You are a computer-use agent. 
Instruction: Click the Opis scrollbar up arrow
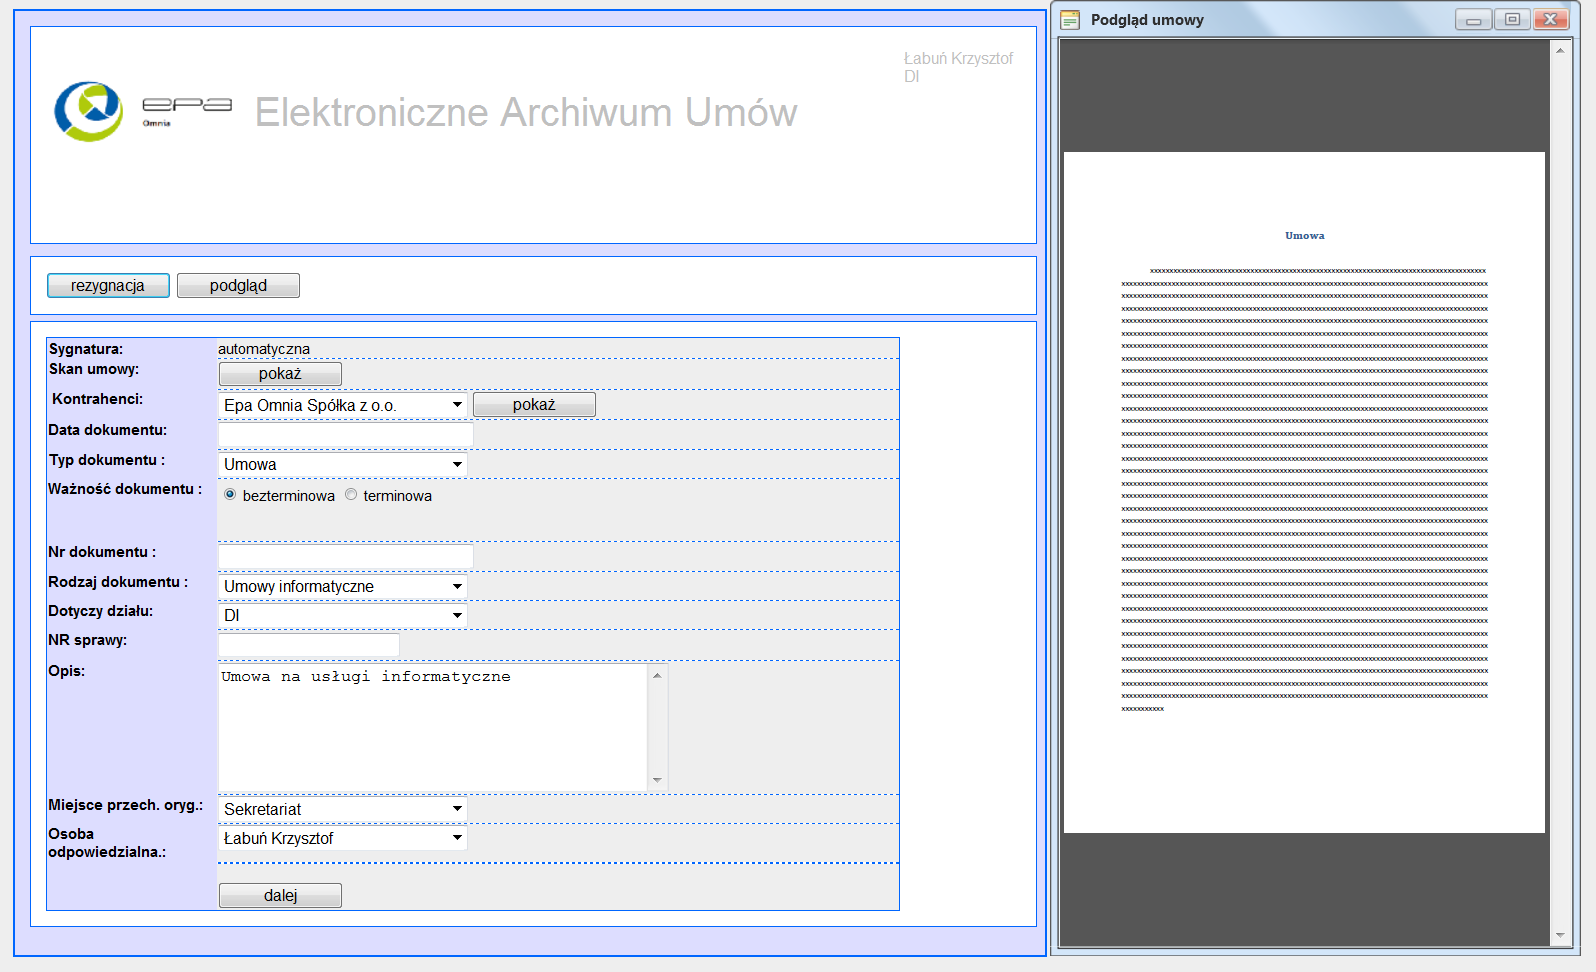tap(657, 675)
